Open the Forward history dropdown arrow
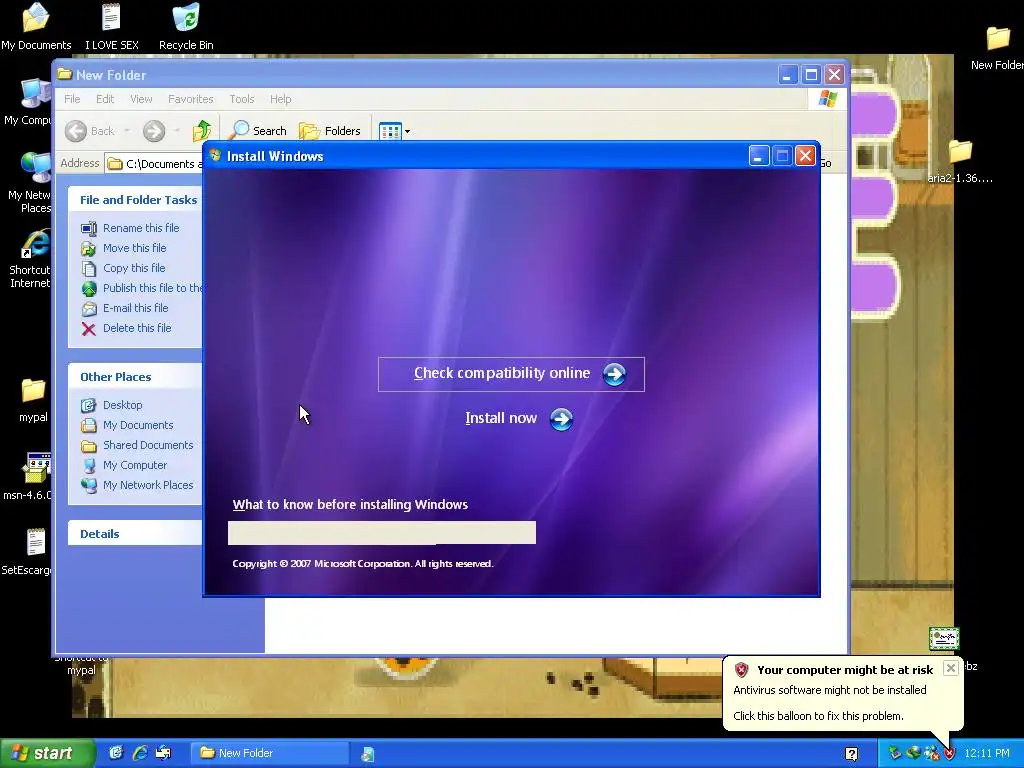 click(176, 131)
